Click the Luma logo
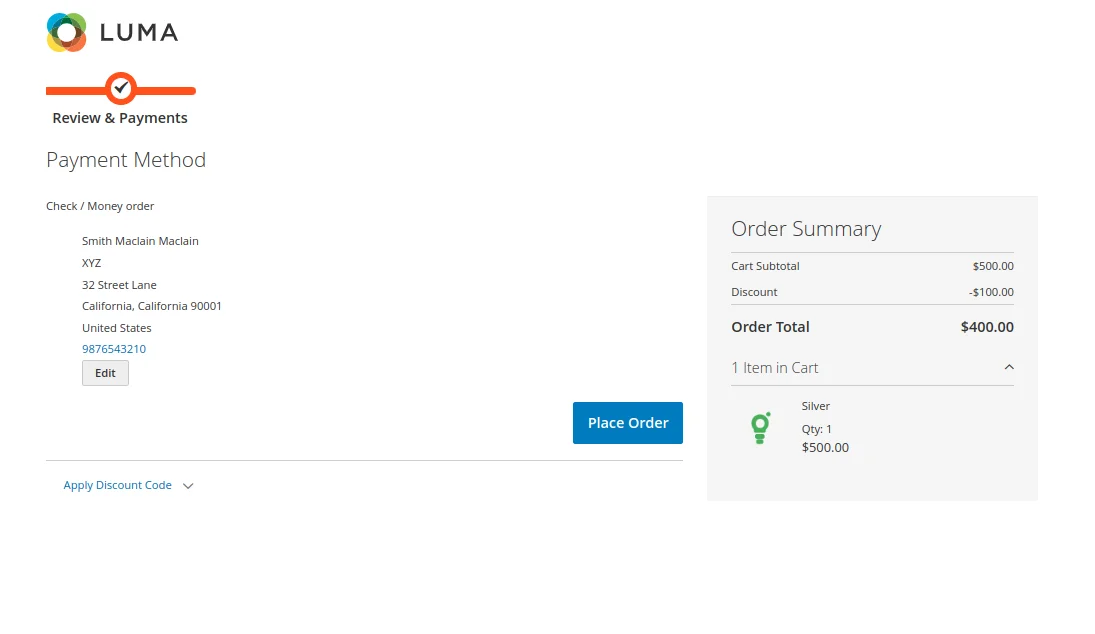1095x634 pixels. coord(112,31)
